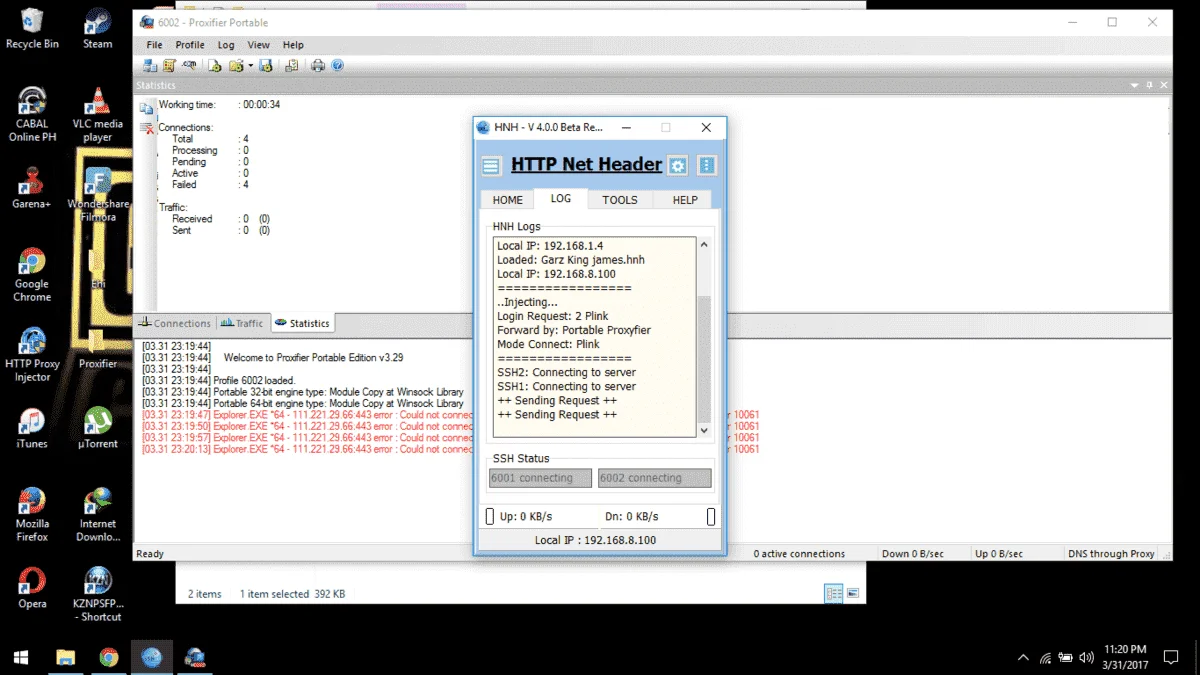Show hidden system tray icons chevron
The height and width of the screenshot is (675, 1200).
1023,658
